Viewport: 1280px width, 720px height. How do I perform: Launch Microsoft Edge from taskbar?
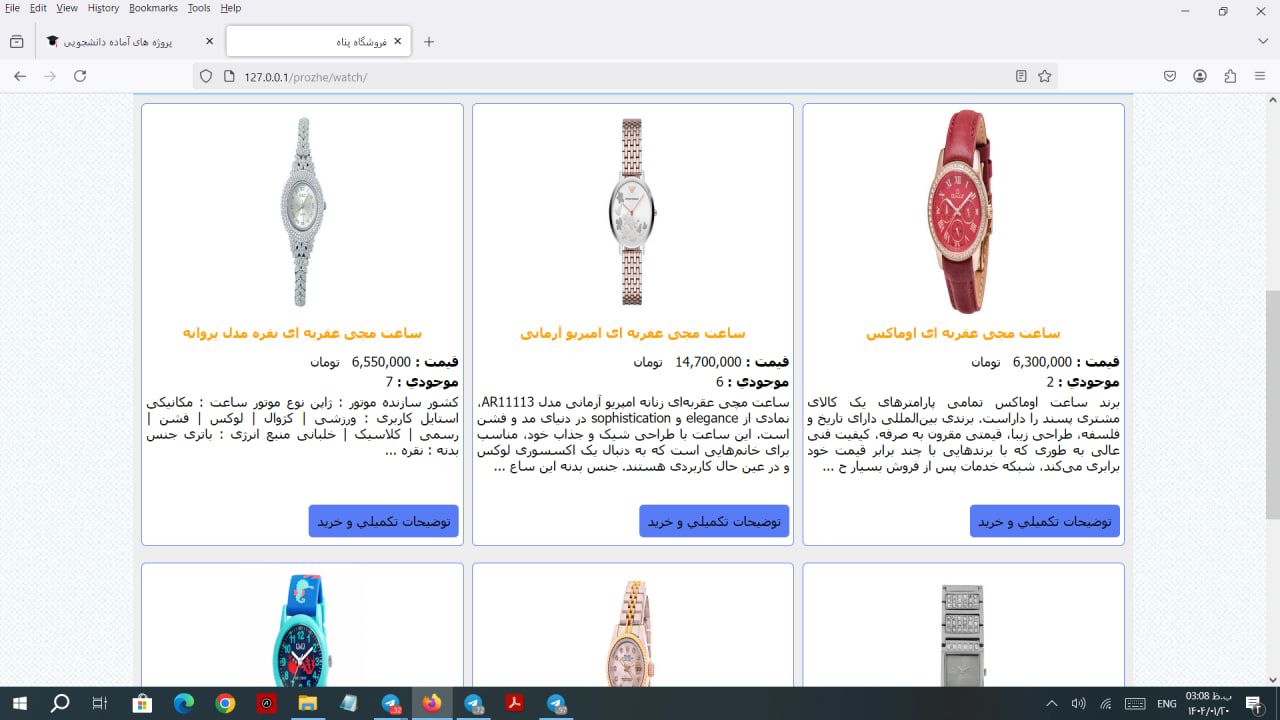click(x=183, y=704)
